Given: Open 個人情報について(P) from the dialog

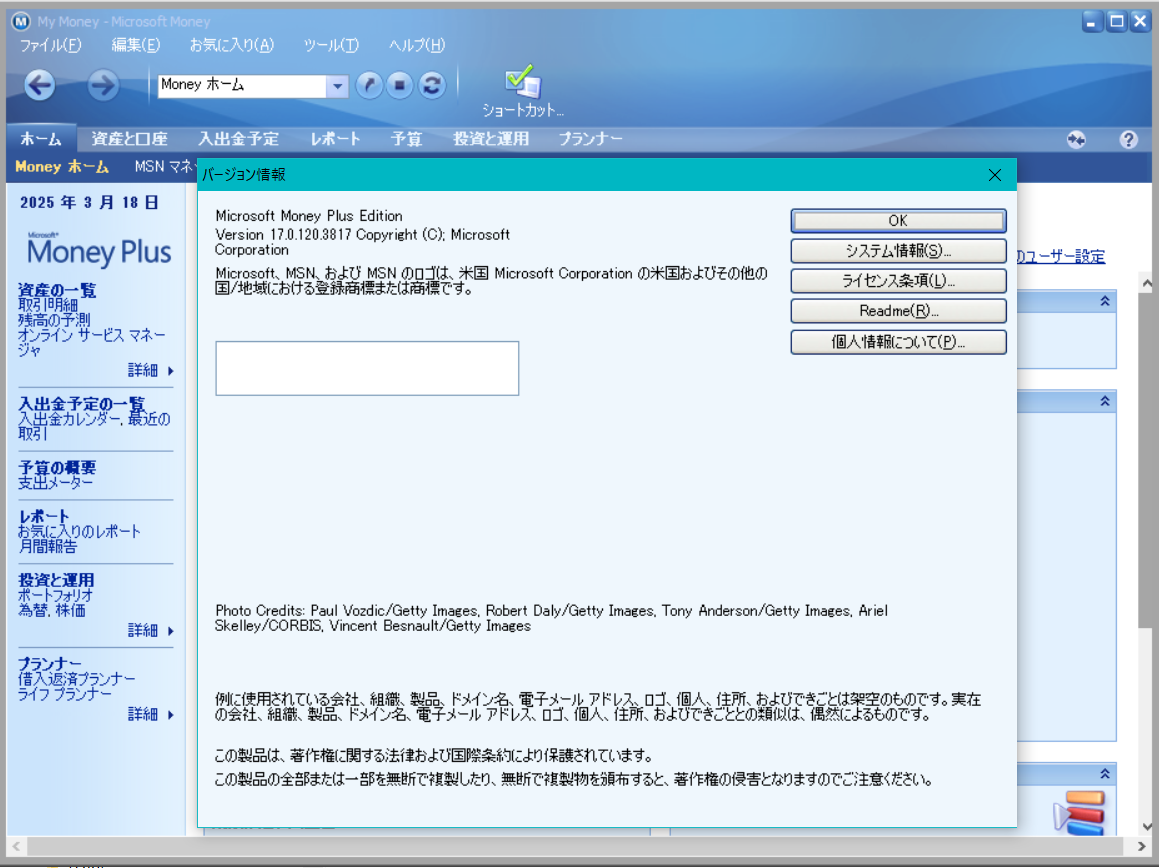Looking at the screenshot, I should [x=898, y=342].
